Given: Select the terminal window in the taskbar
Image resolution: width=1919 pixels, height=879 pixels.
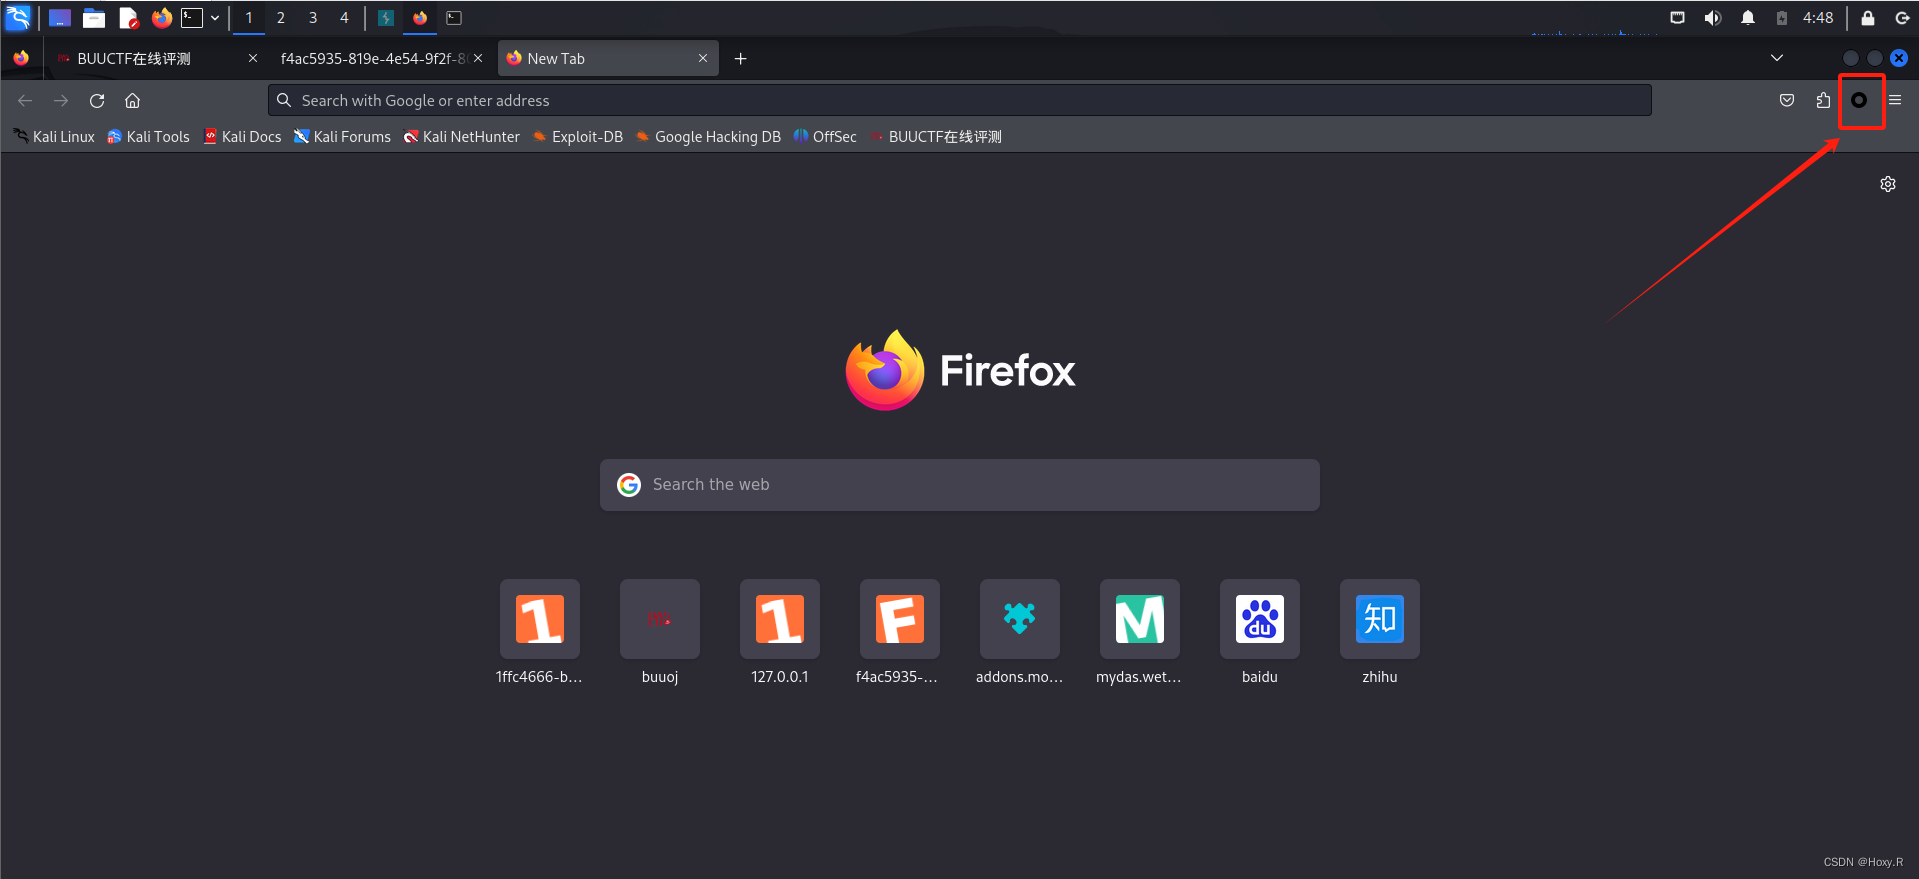Looking at the screenshot, I should 454,18.
